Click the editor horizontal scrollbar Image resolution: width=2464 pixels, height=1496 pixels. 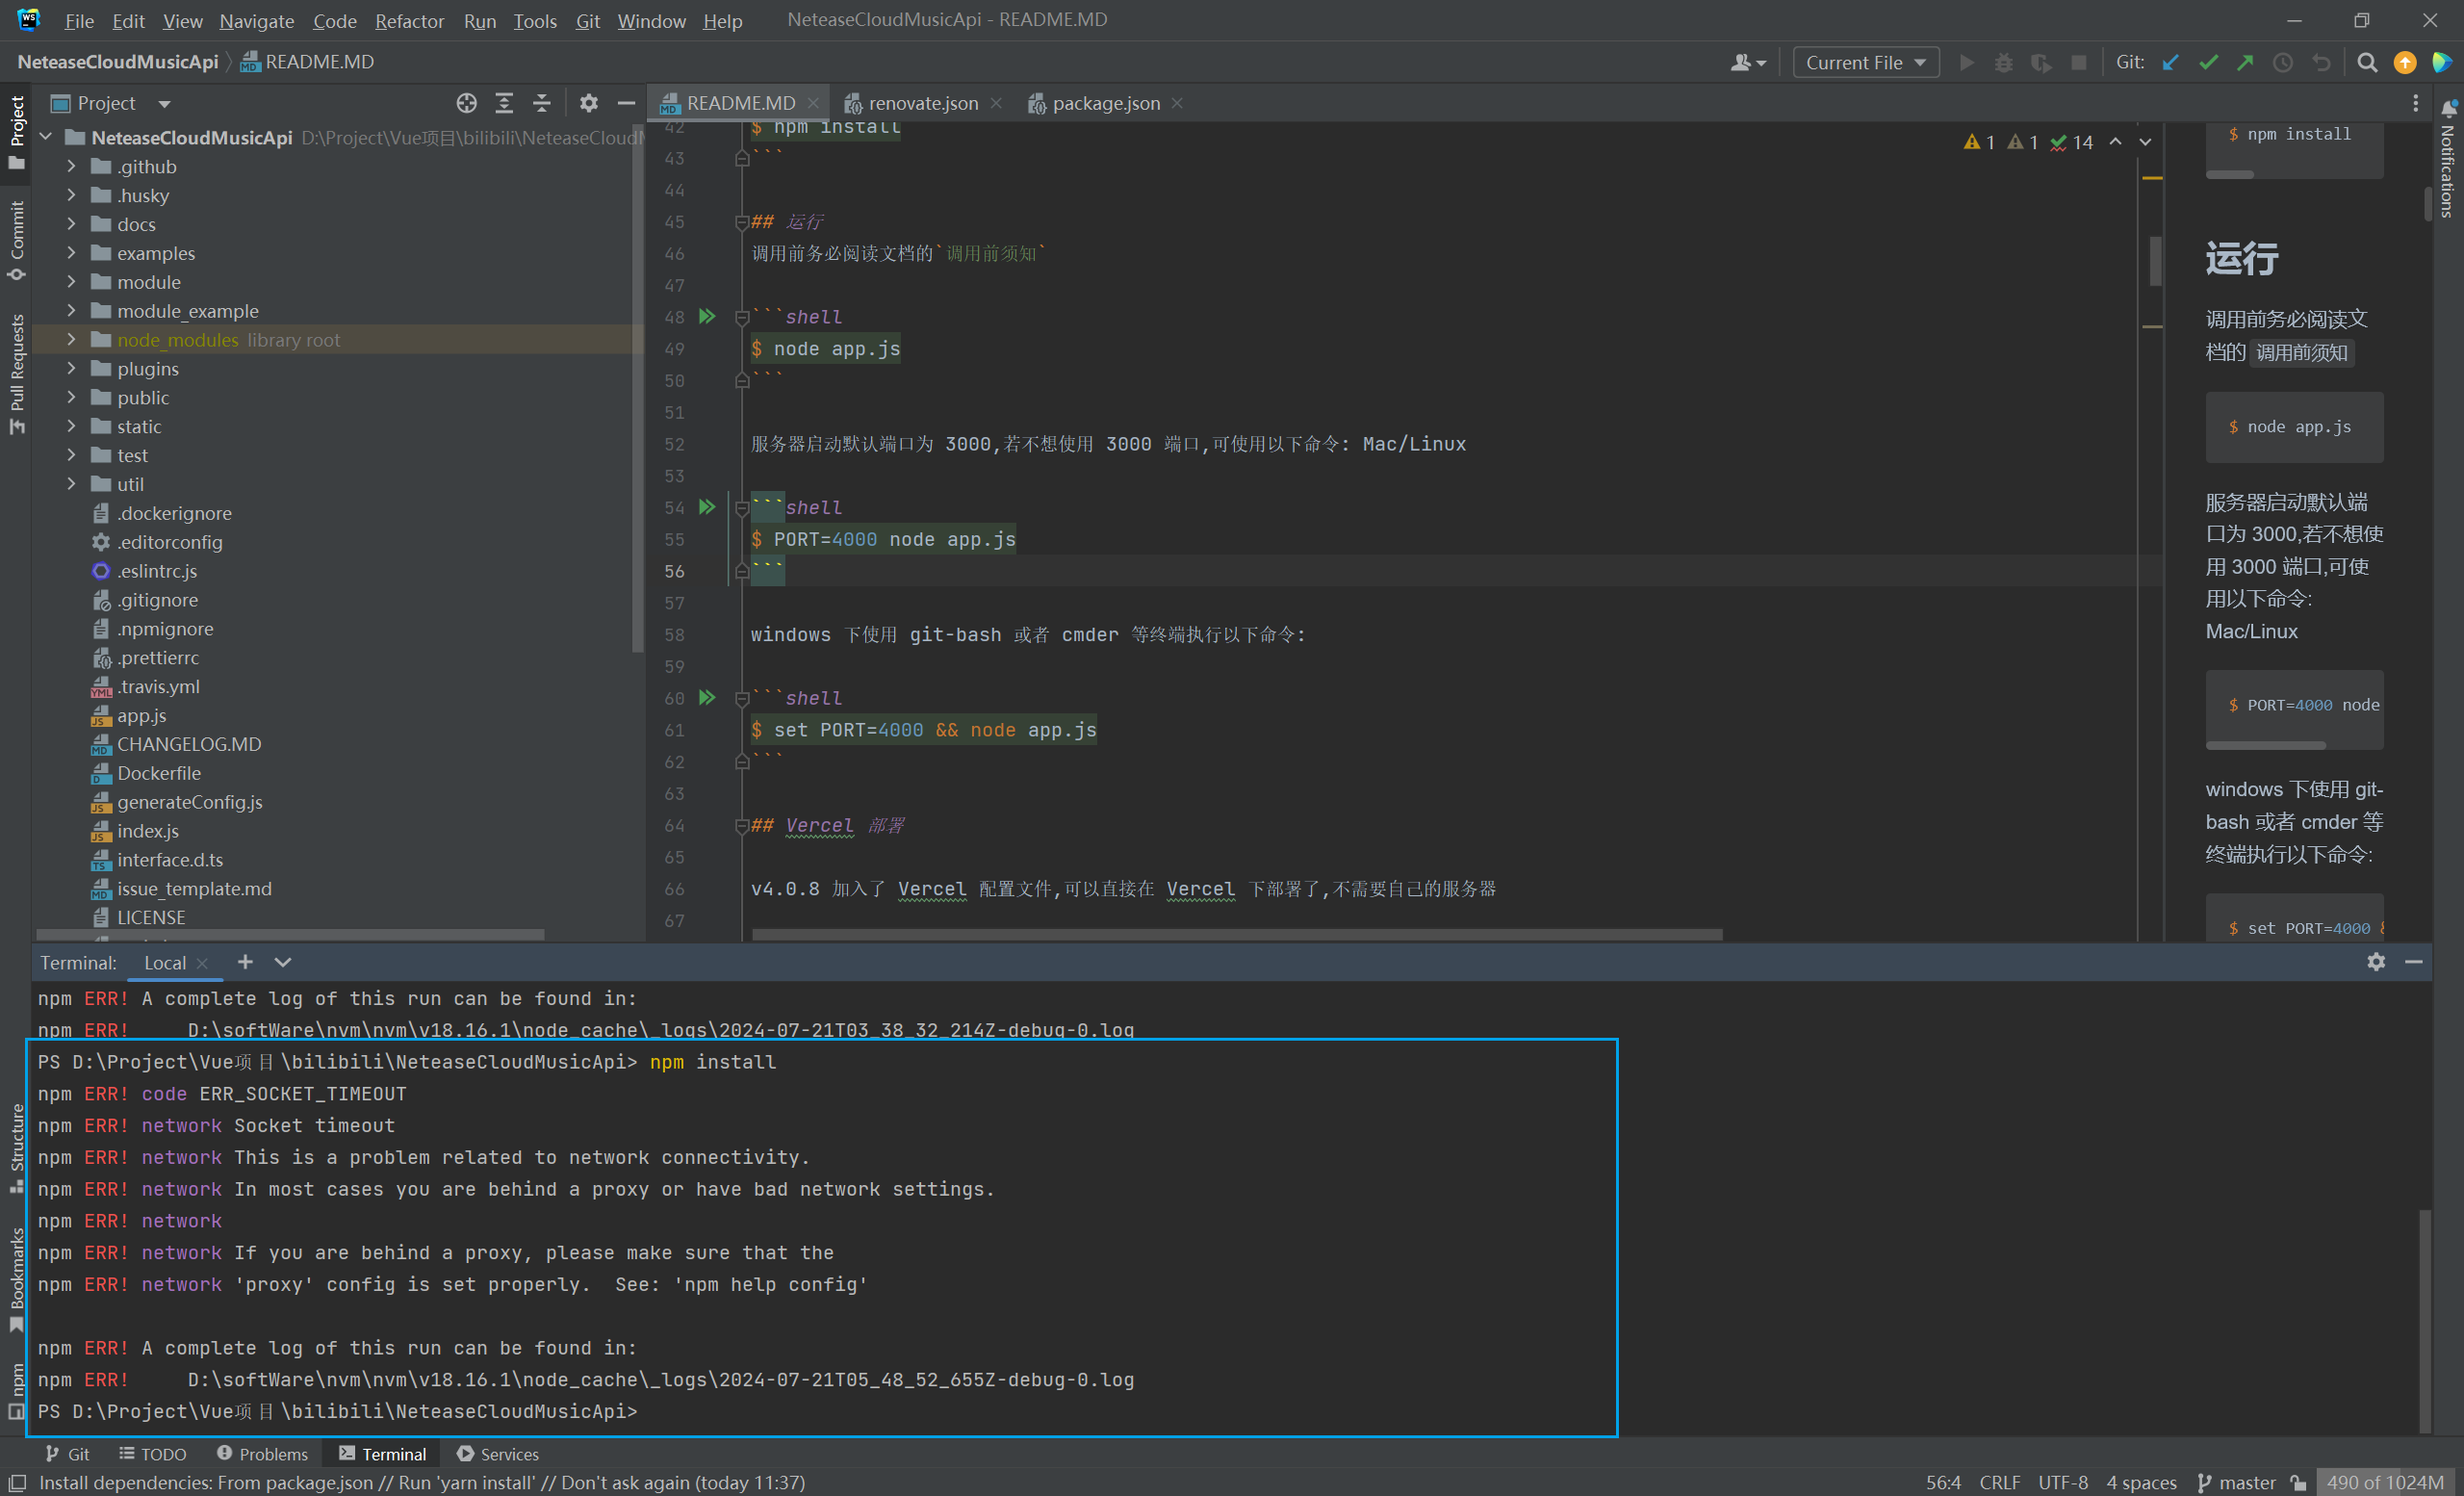1237,934
